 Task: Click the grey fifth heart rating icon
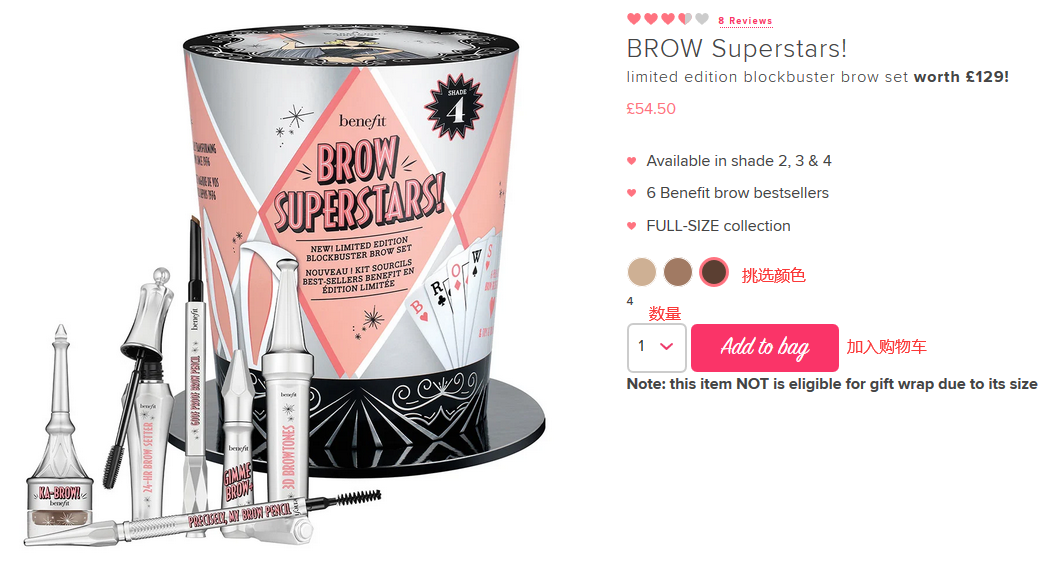click(702, 19)
